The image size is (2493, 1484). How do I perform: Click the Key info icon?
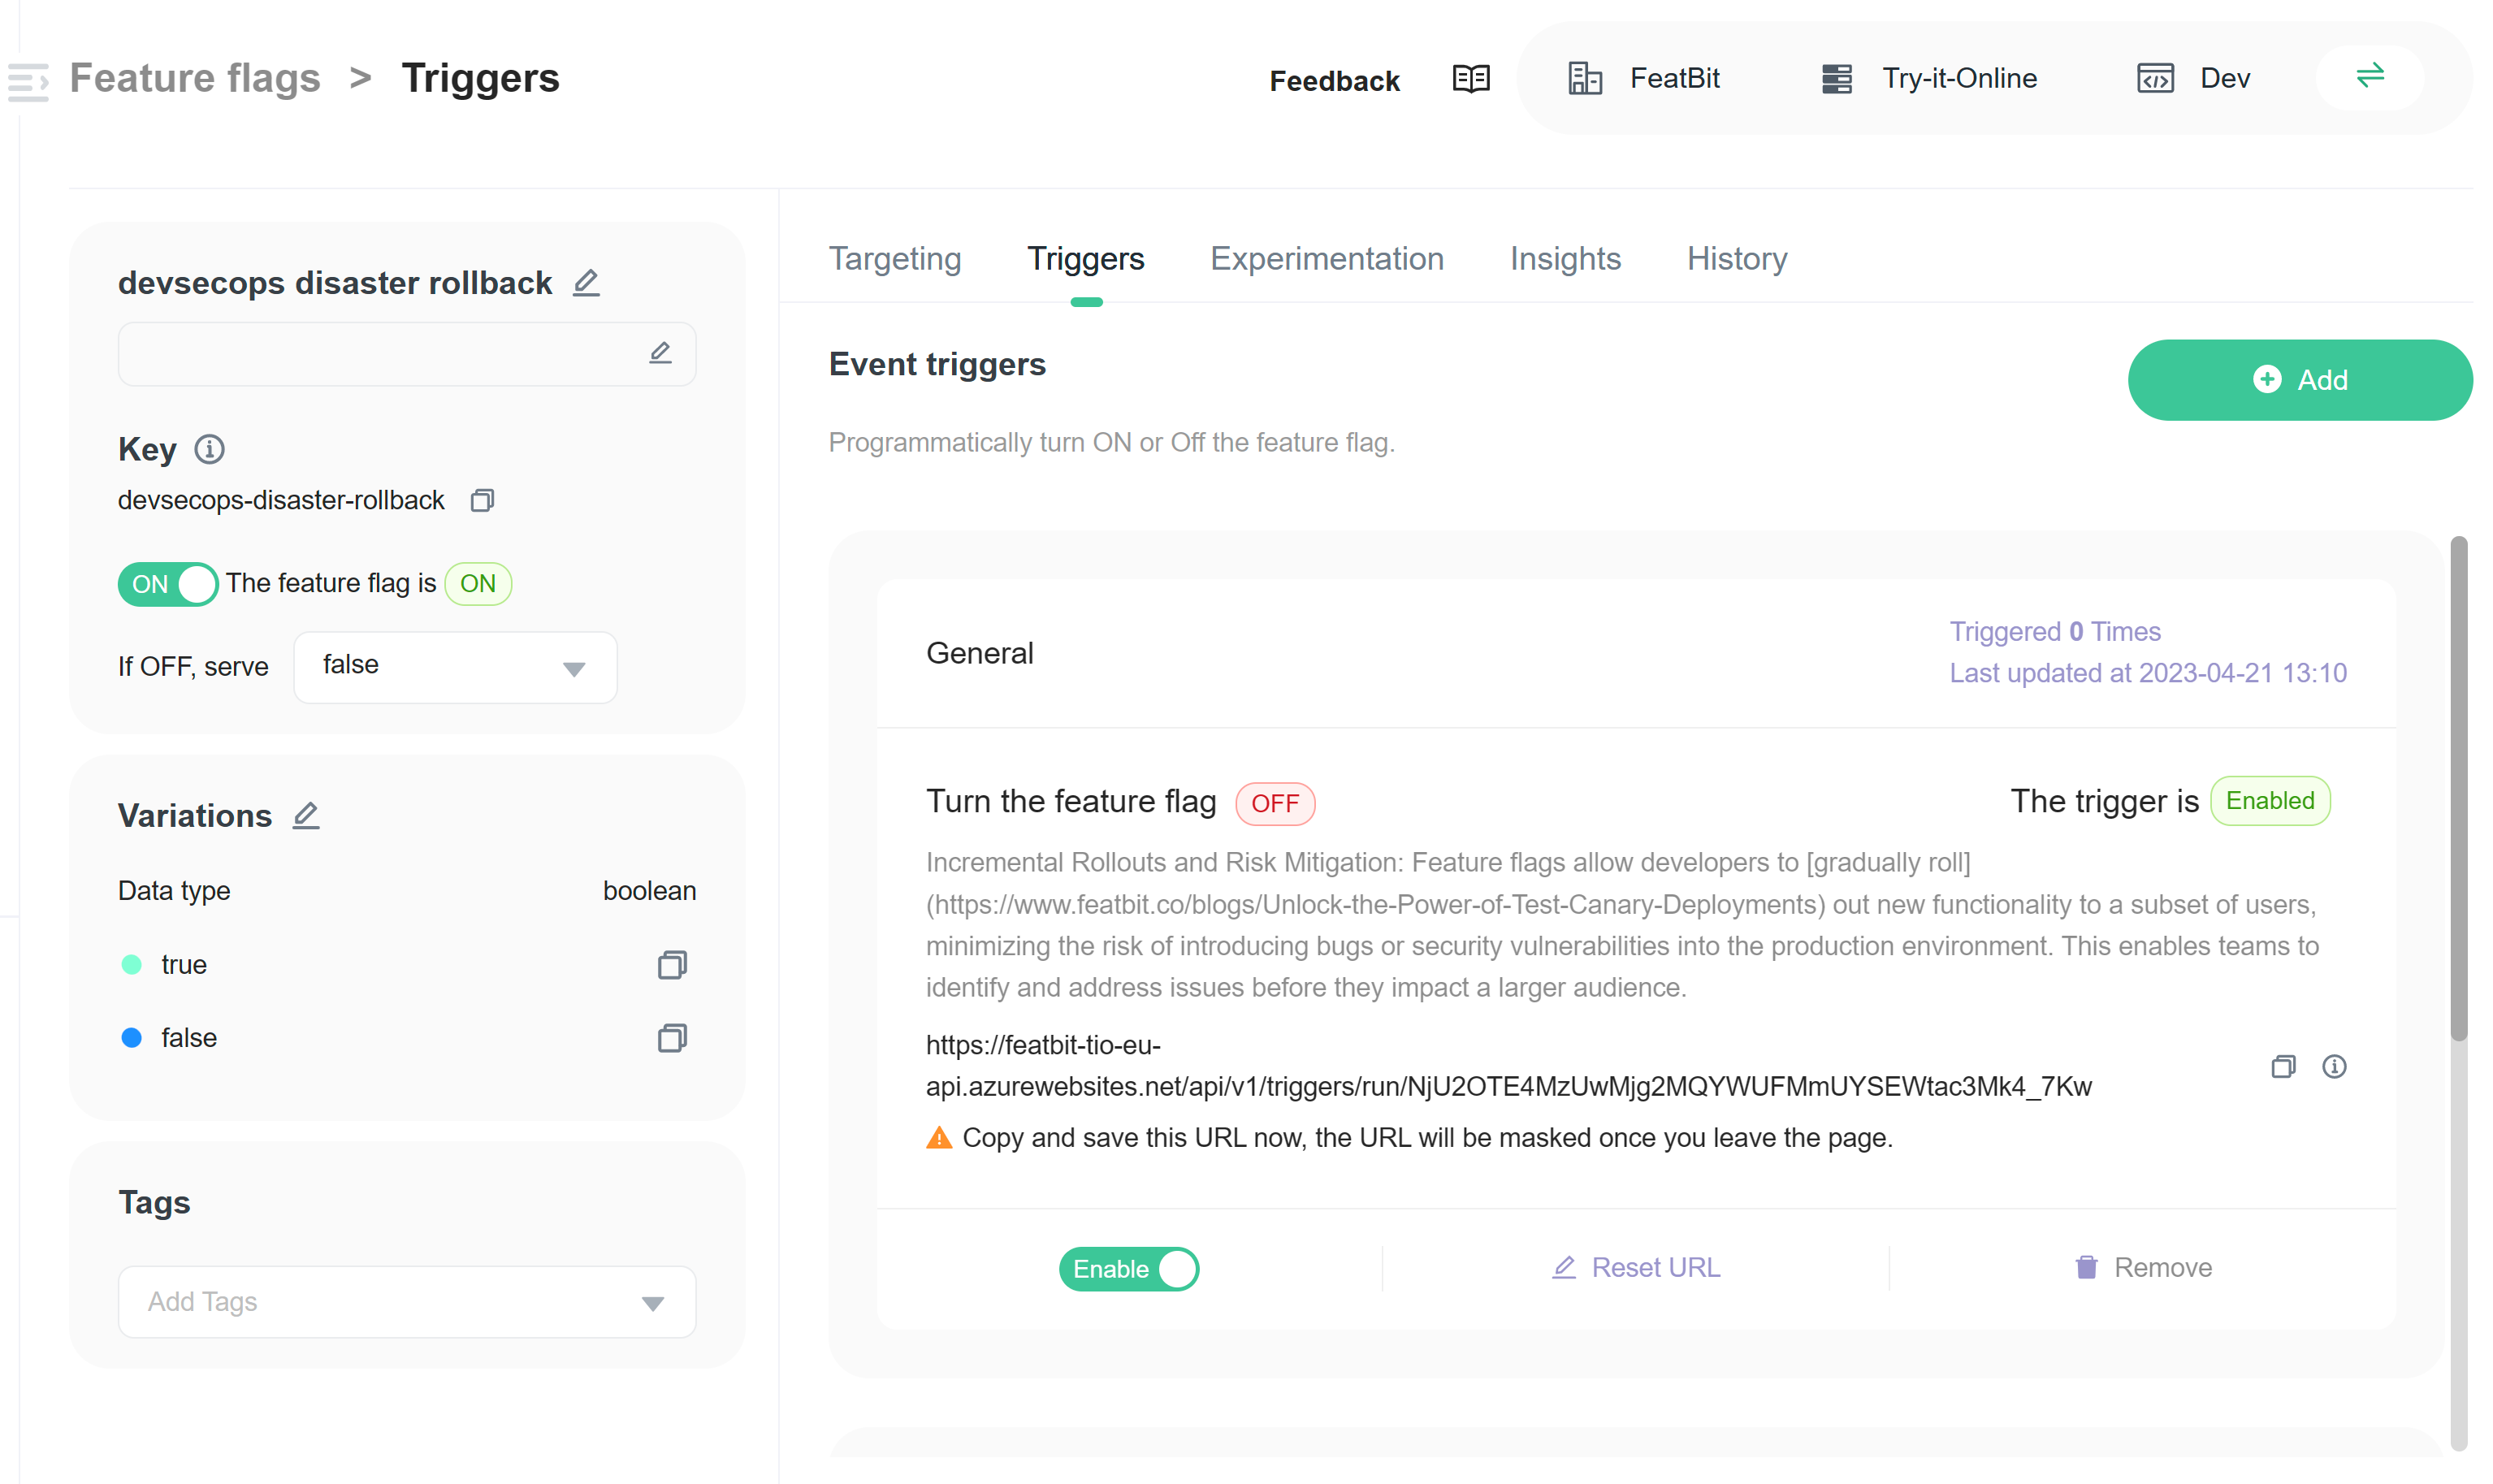pos(209,450)
